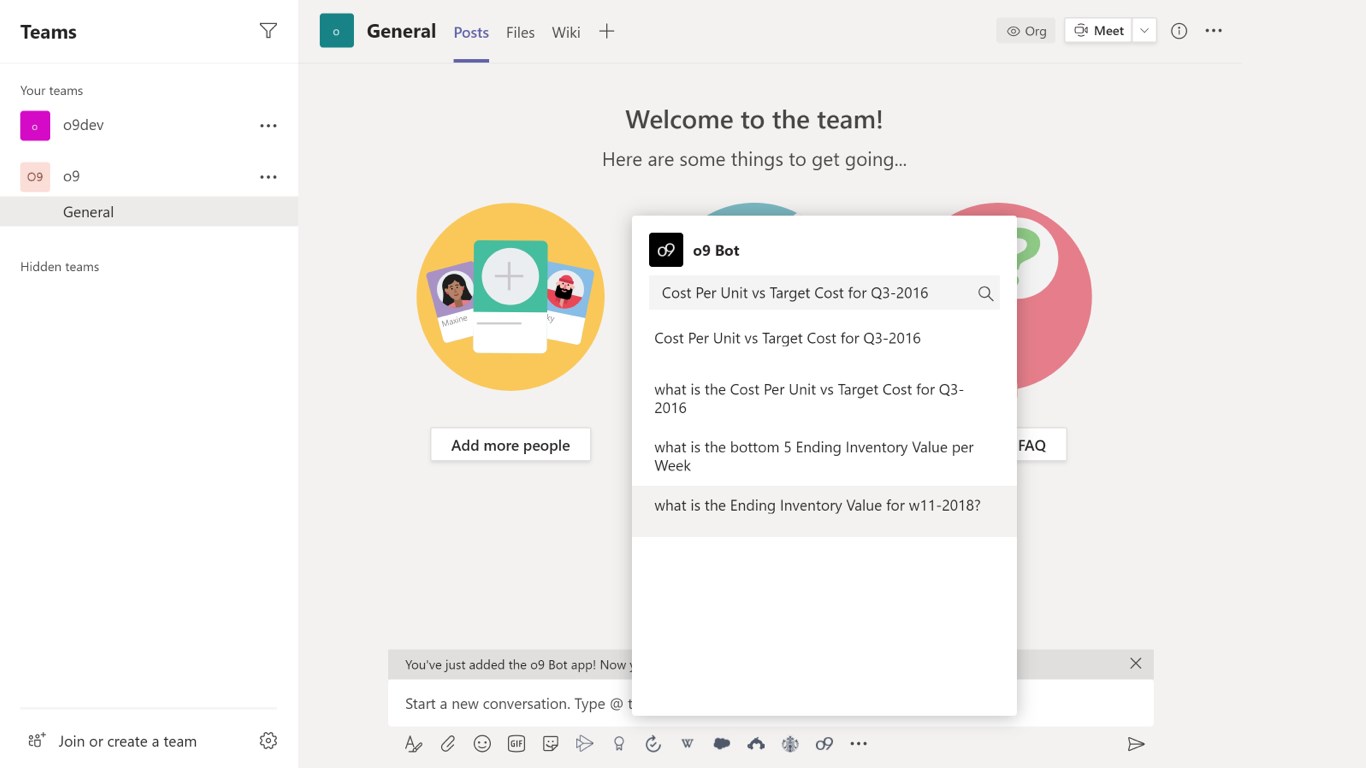Click Add more people button
The width and height of the screenshot is (1366, 768).
[x=510, y=445]
